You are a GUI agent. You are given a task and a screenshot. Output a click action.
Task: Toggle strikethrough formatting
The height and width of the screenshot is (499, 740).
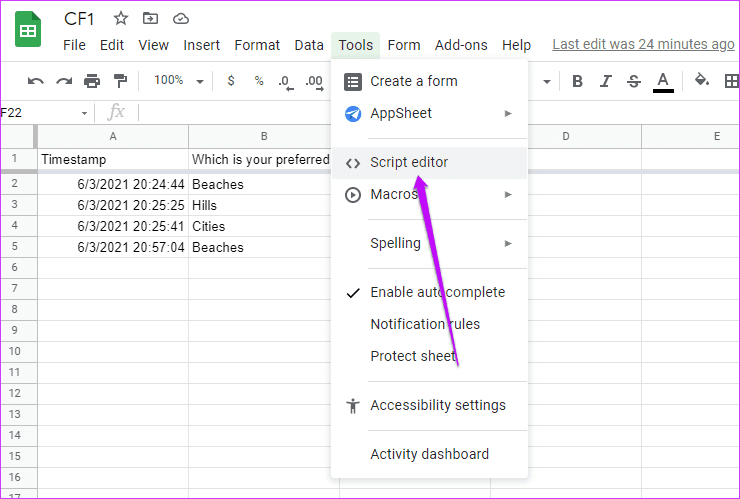click(x=634, y=81)
